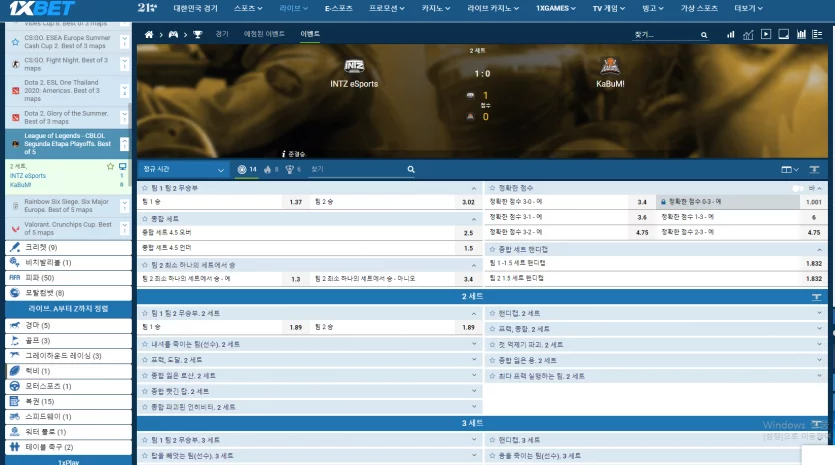Image resolution: width=835 pixels, height=465 pixels.
Task: Click the 모탈컴뱃 sport icon
Action: coord(15,292)
